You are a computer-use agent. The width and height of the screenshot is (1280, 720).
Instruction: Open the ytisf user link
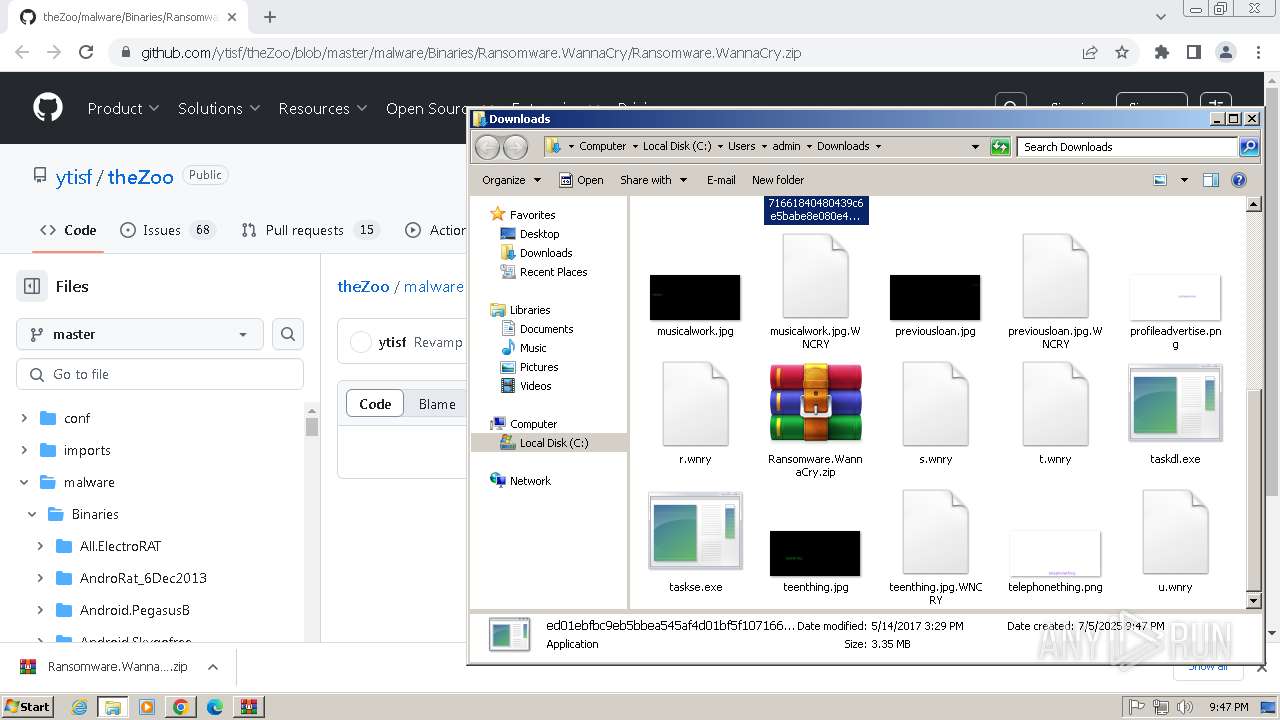73,177
